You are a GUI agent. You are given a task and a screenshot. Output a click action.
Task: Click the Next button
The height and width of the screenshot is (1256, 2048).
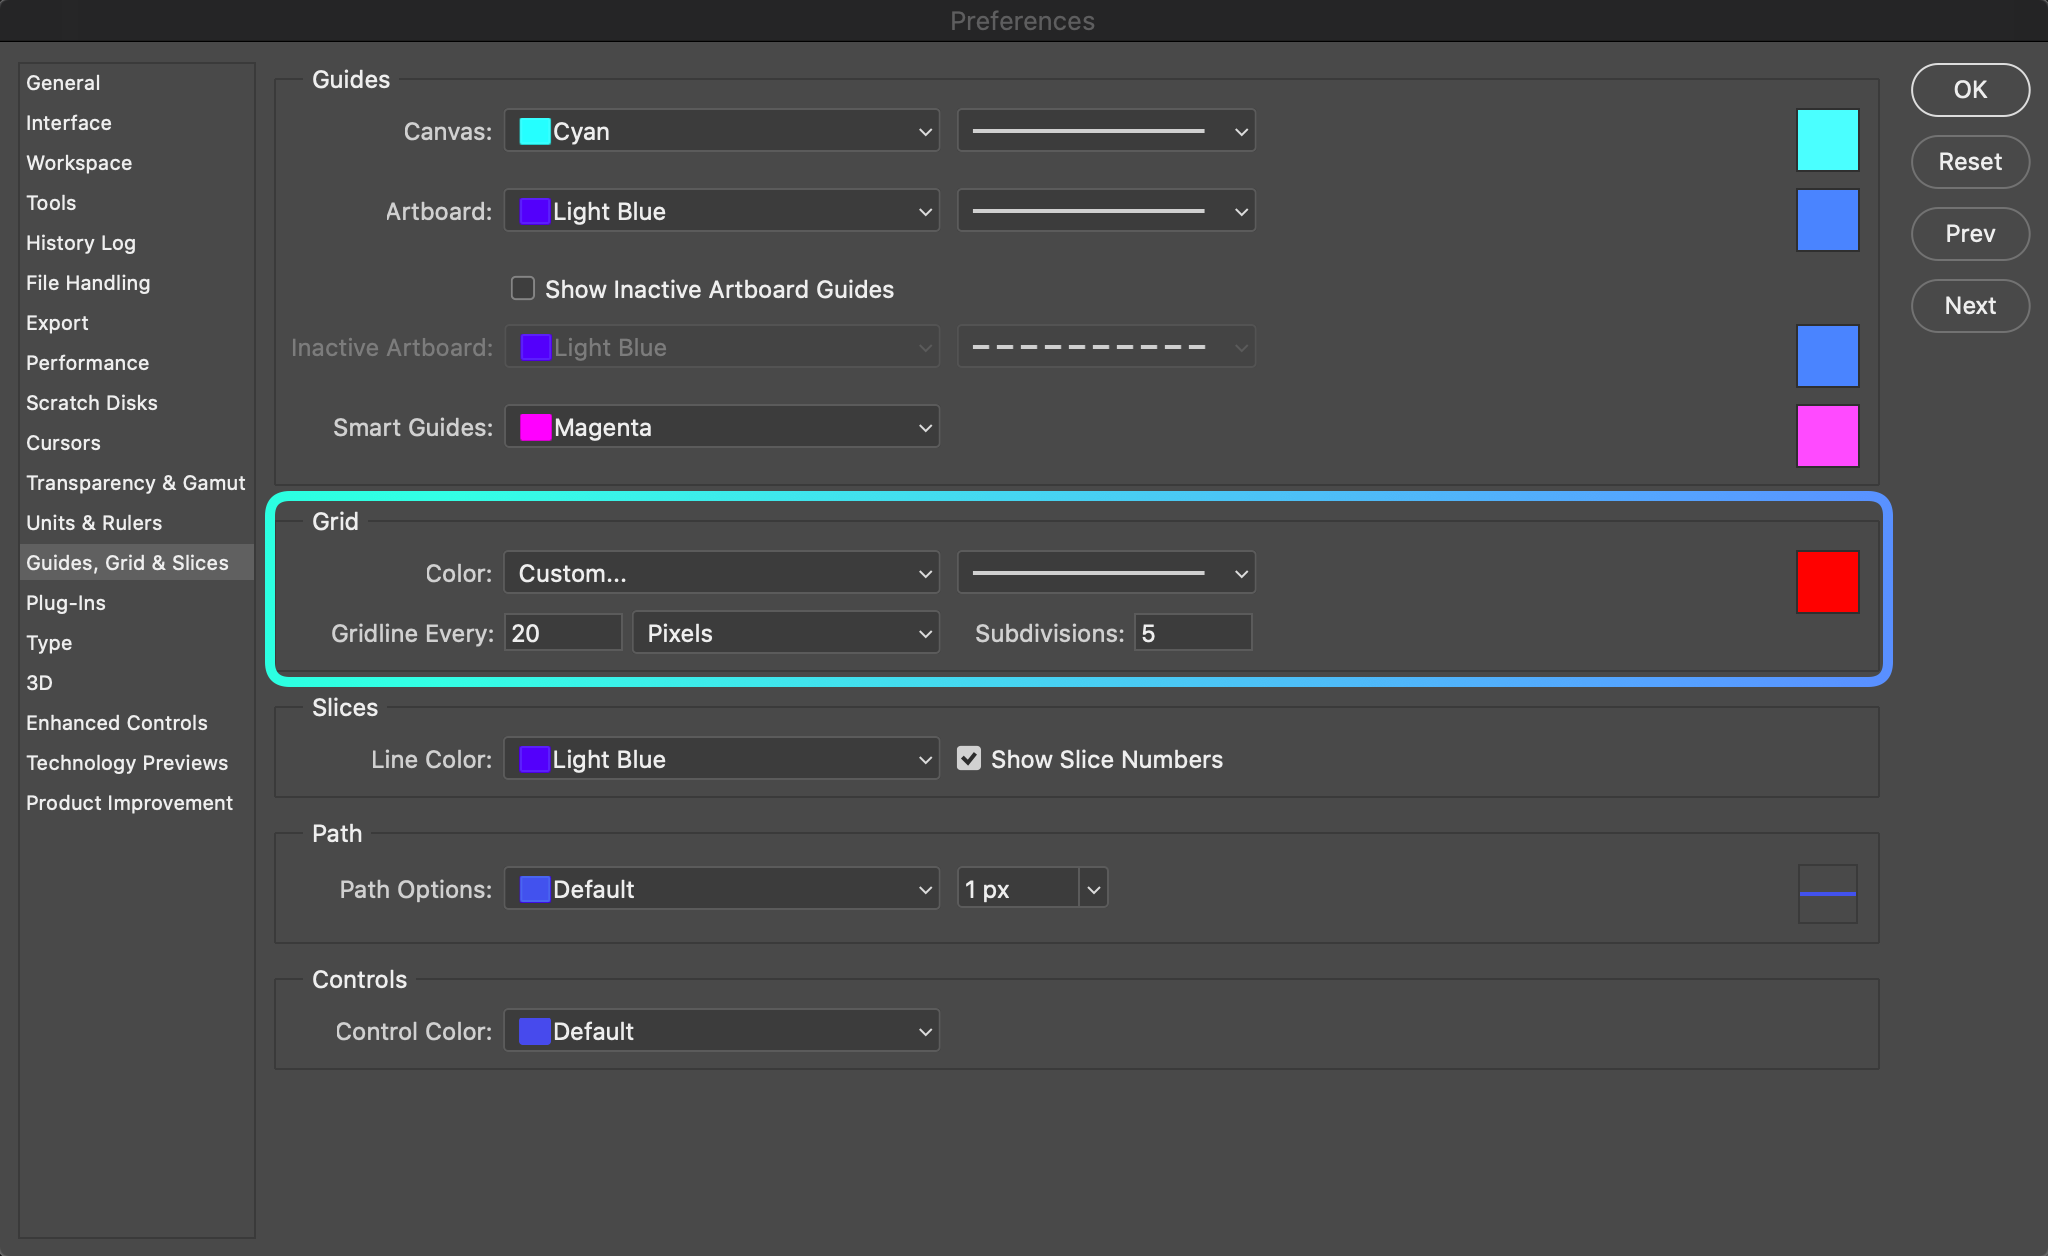tap(1969, 306)
